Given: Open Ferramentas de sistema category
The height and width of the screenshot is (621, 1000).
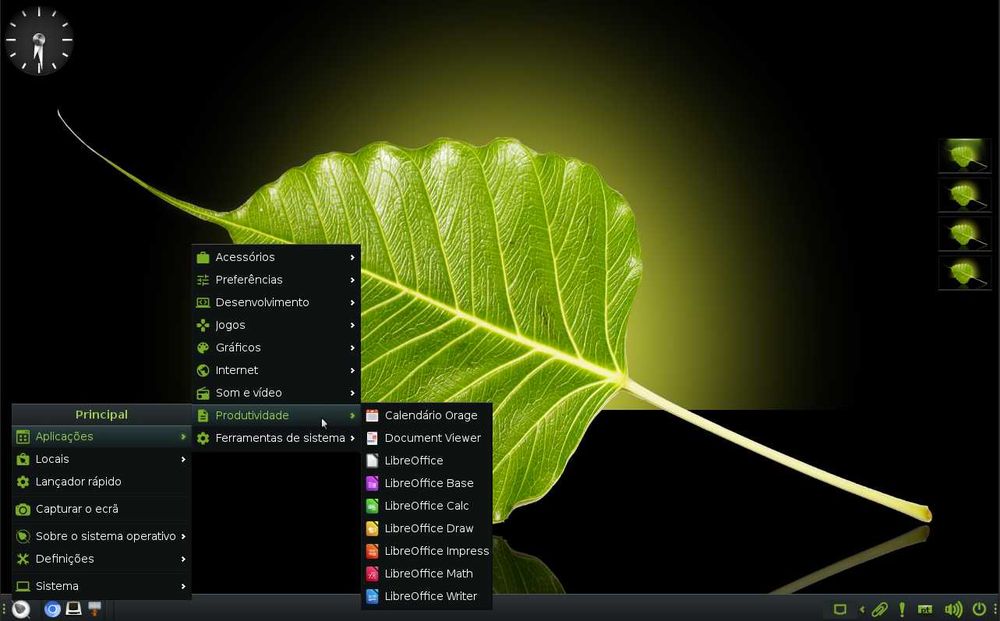Looking at the screenshot, I should [276, 438].
